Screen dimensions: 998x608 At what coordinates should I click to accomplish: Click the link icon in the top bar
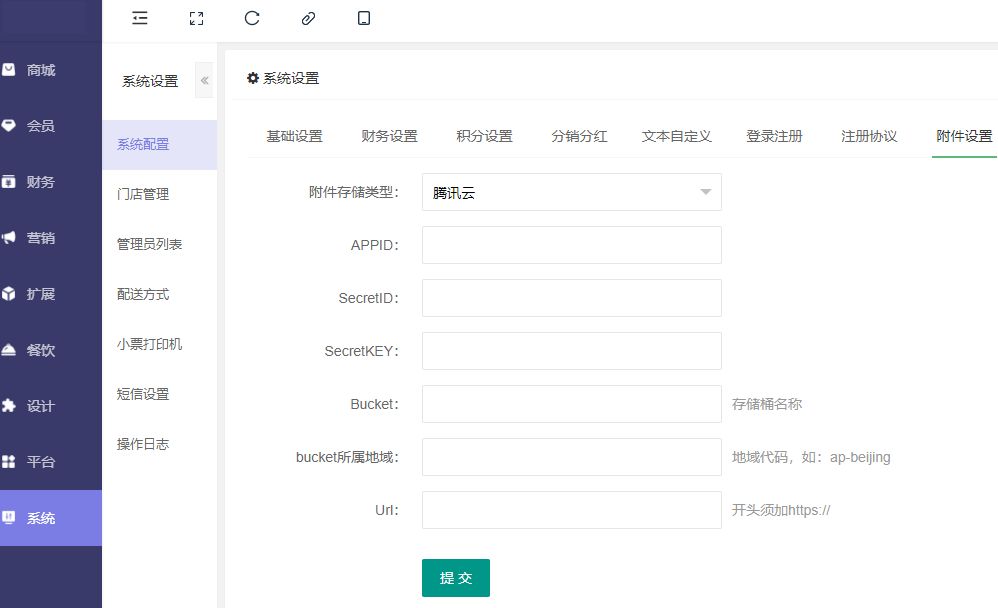click(x=308, y=18)
